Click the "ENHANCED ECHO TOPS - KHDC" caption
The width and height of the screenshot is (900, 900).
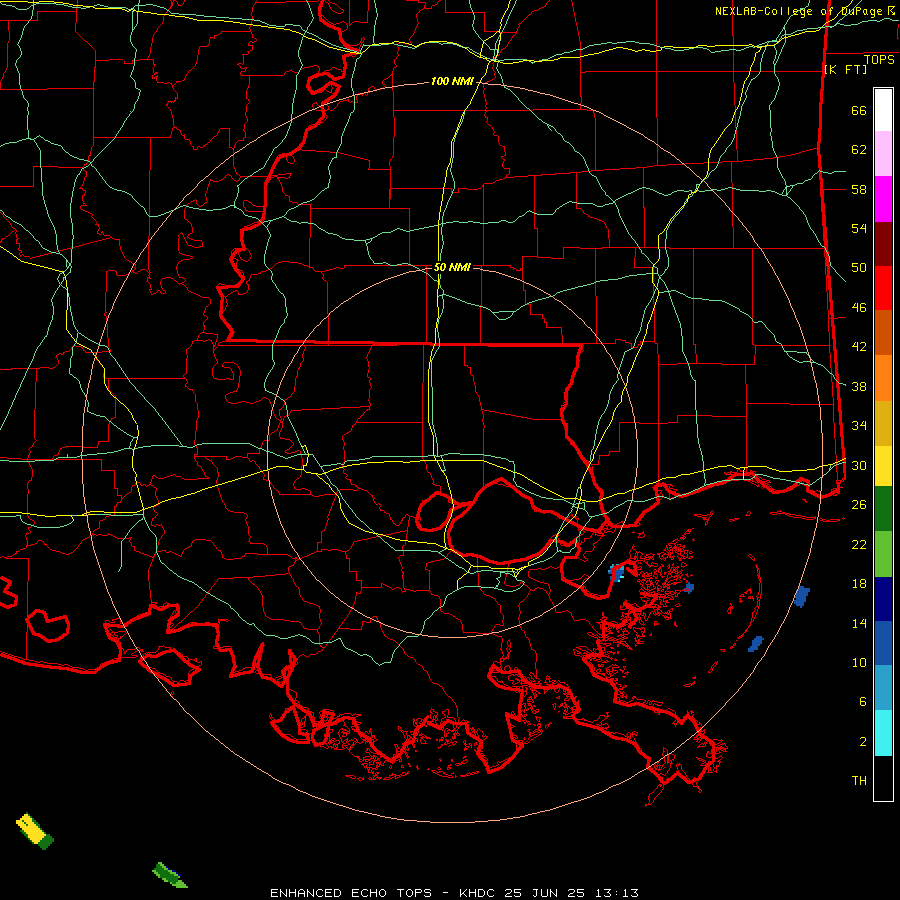(x=384, y=893)
